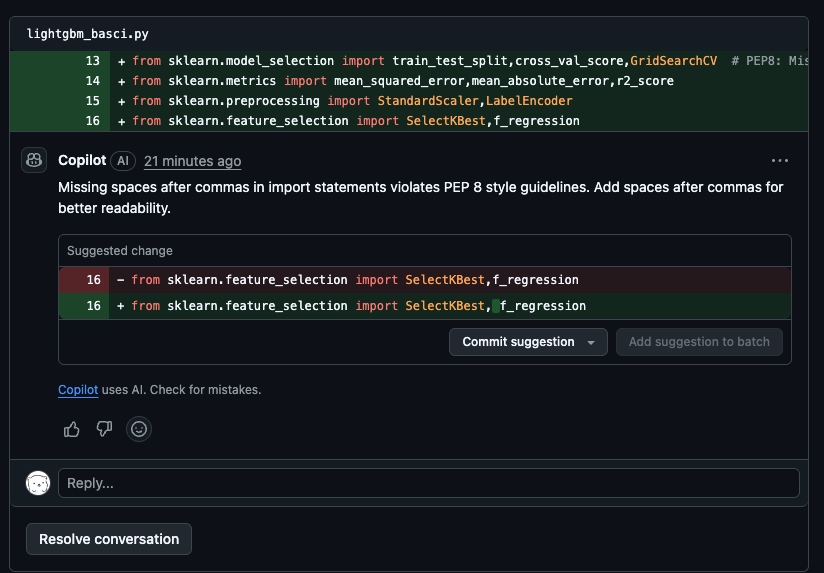Click your user avatar beside Reply
This screenshot has height=573, width=824.
[x=38, y=483]
